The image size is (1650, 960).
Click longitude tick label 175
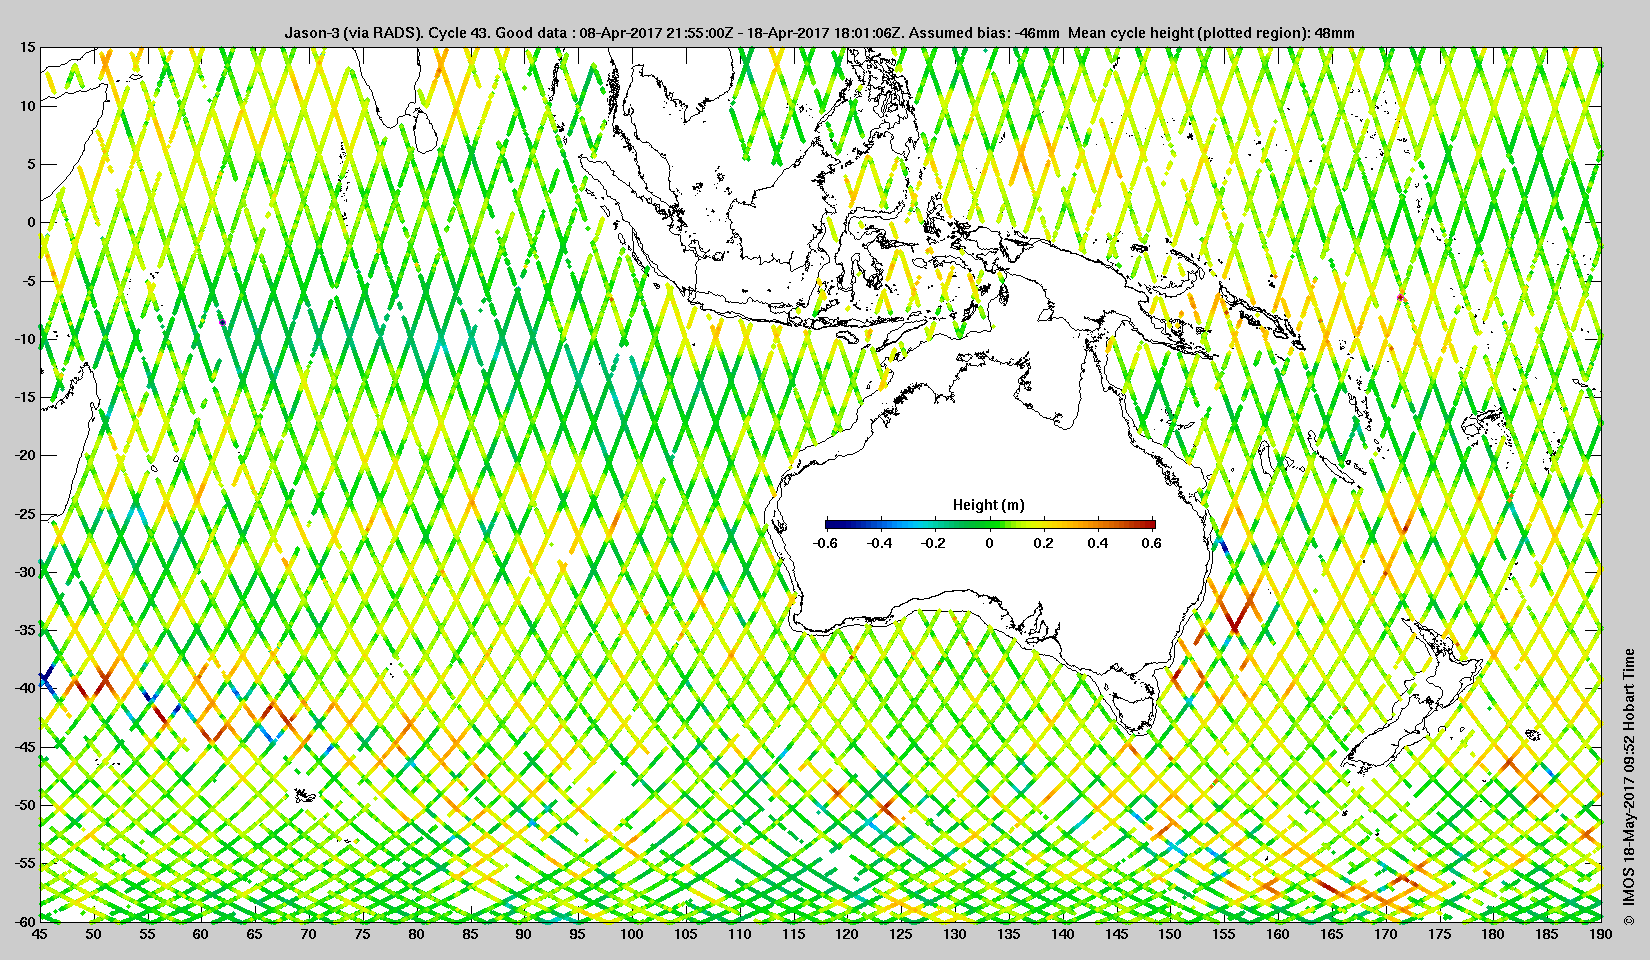tap(1439, 934)
